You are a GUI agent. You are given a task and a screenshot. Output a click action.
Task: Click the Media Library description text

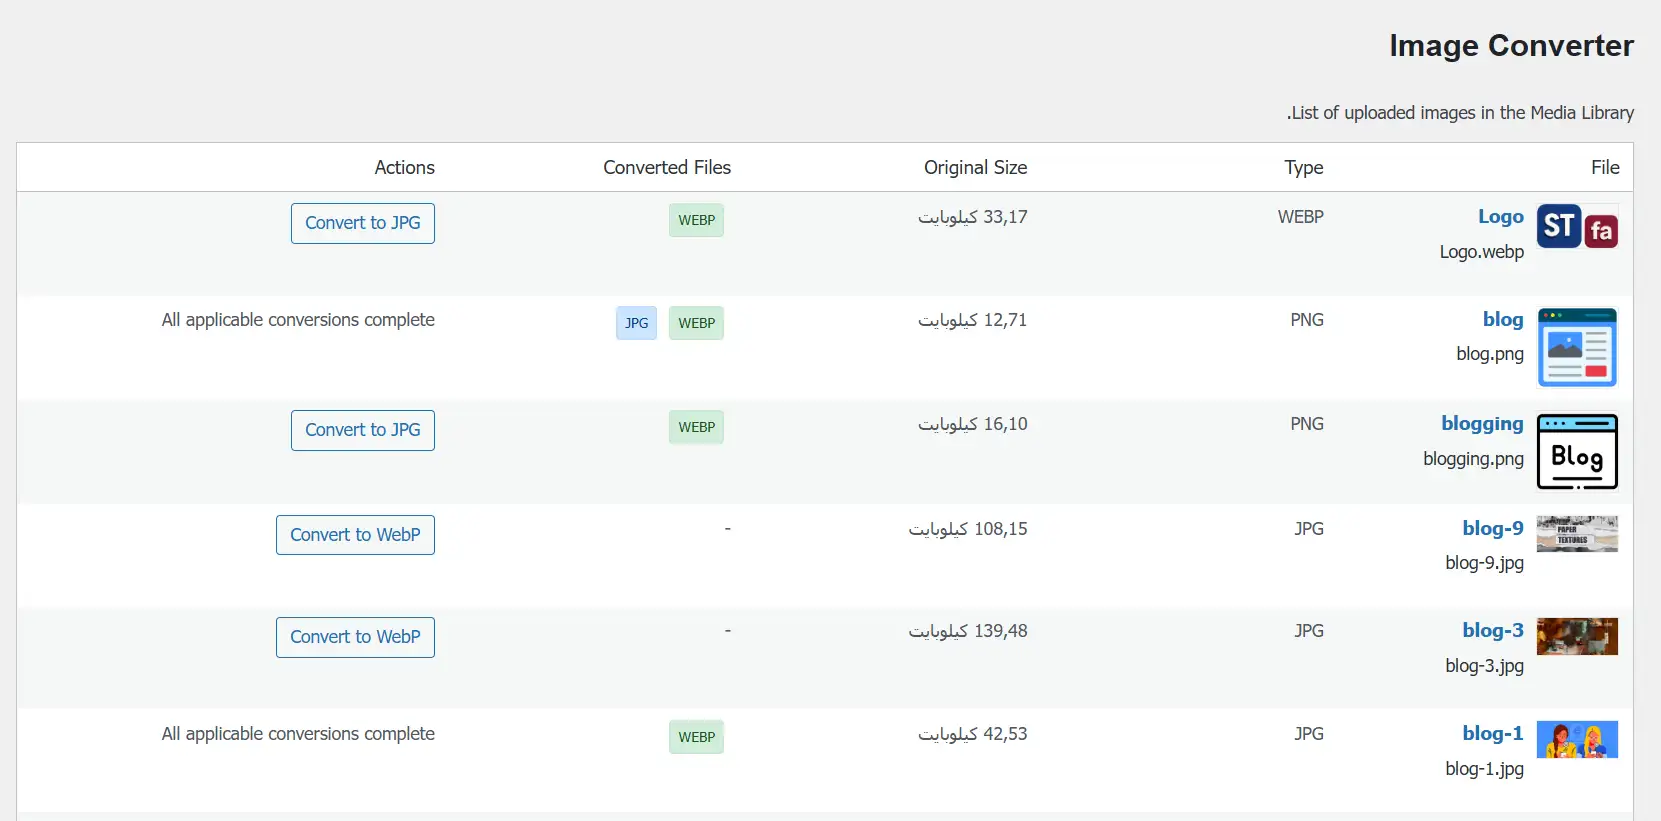click(1460, 113)
